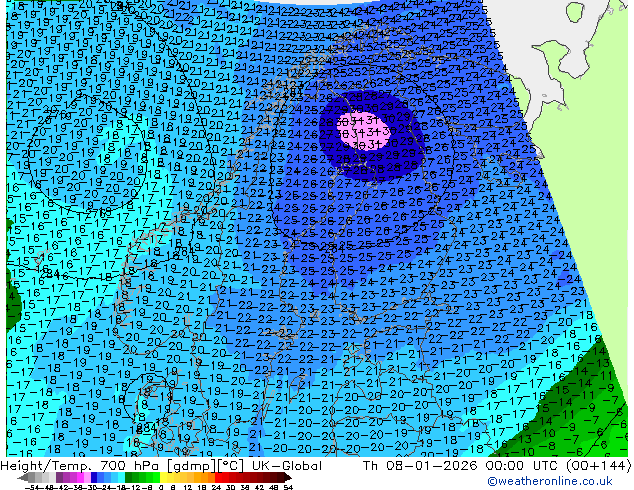Click the pink -34°C cold core on the map
The width and height of the screenshot is (634, 490).
coord(366,130)
